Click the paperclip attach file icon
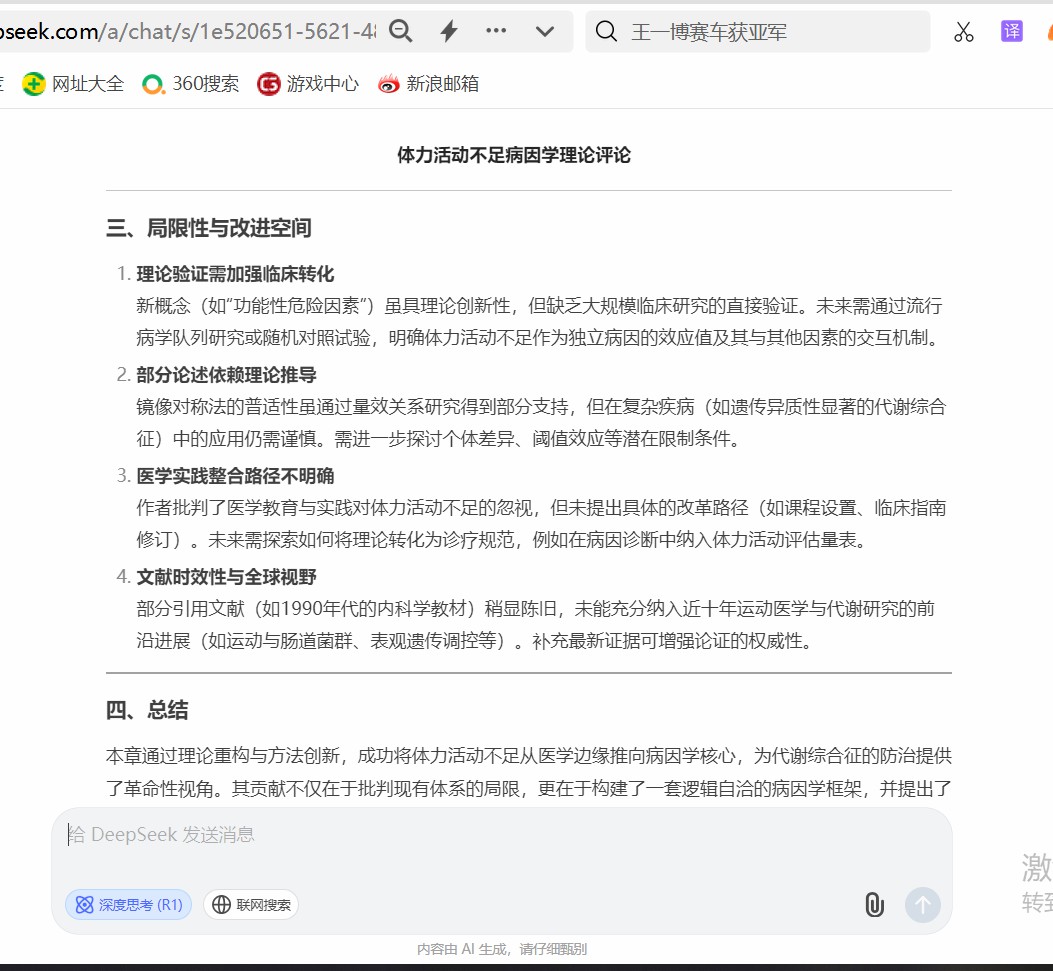Viewport: 1053px width, 971px height. [874, 905]
